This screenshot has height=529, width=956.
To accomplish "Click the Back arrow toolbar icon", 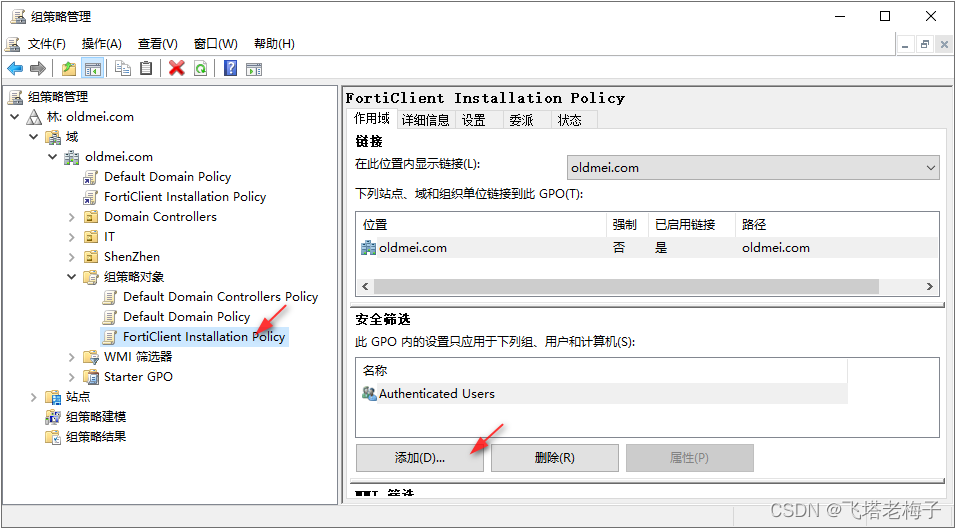I will tap(15, 69).
